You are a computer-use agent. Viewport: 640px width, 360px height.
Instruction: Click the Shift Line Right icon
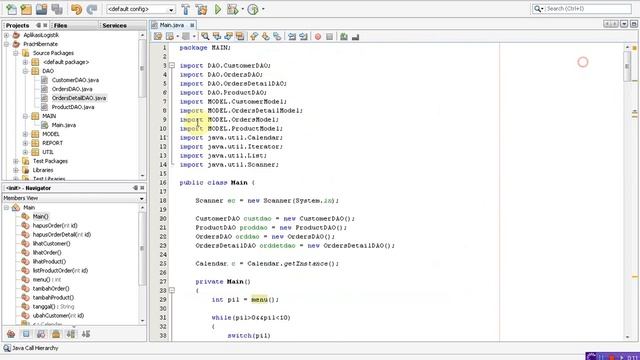point(303,37)
